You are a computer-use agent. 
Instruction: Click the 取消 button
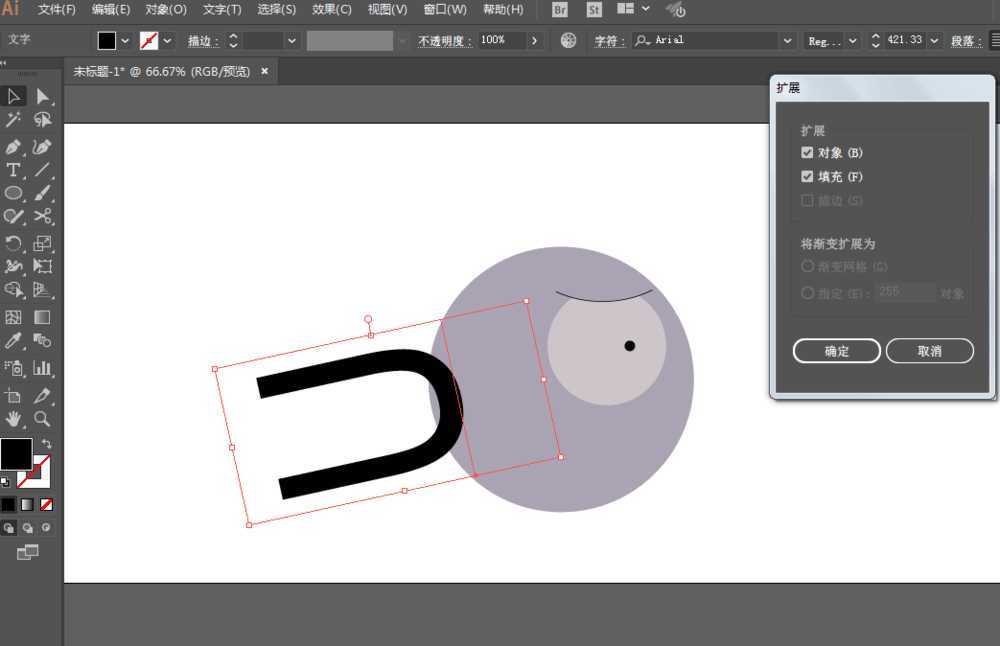[x=929, y=351]
